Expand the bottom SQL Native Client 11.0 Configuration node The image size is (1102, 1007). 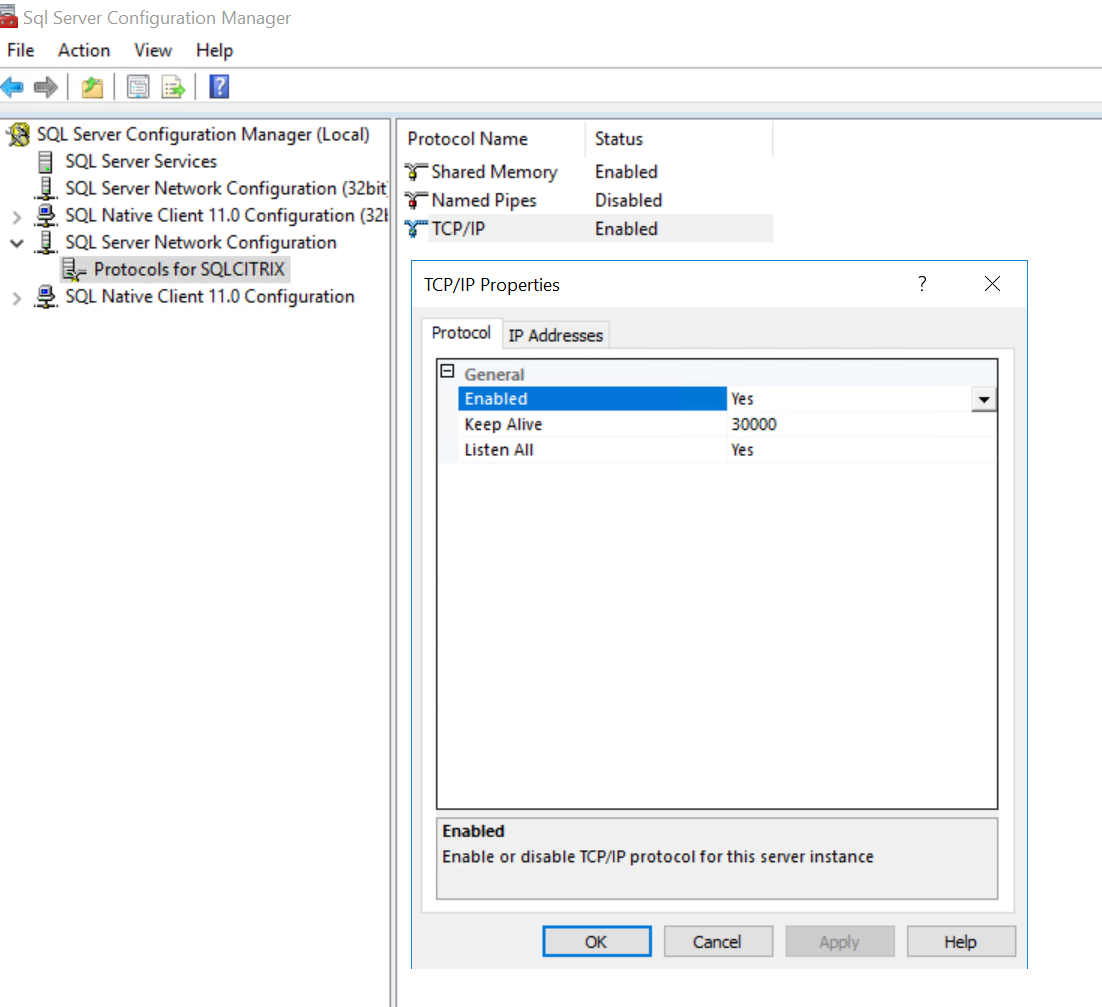point(17,299)
